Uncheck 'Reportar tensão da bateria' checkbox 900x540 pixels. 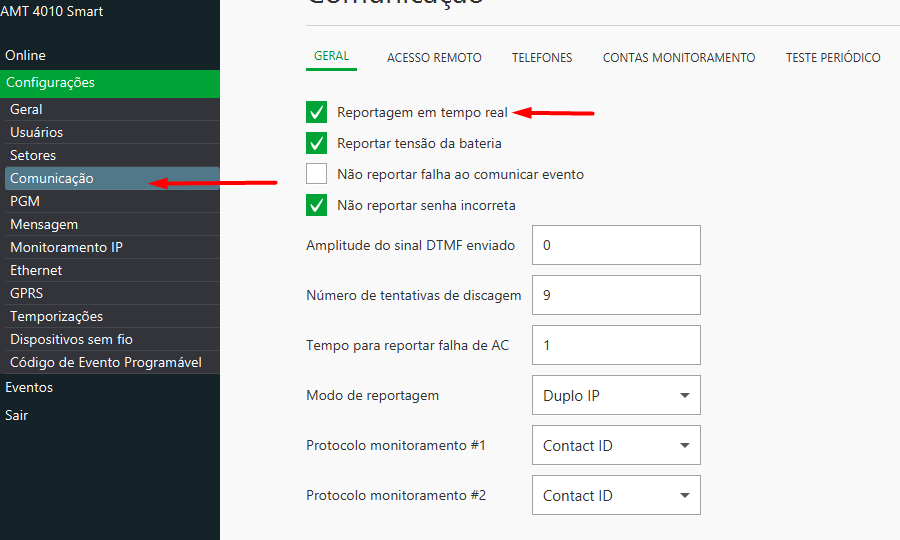pyautogui.click(x=317, y=143)
